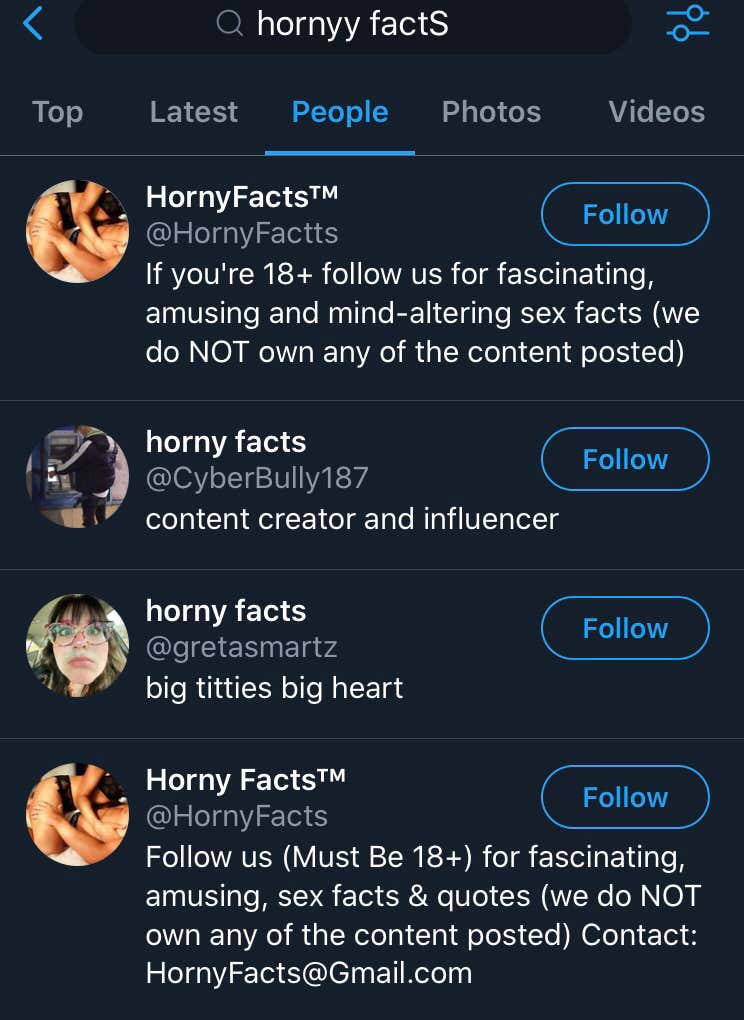Follow the @CyberBully187 account

coord(625,459)
